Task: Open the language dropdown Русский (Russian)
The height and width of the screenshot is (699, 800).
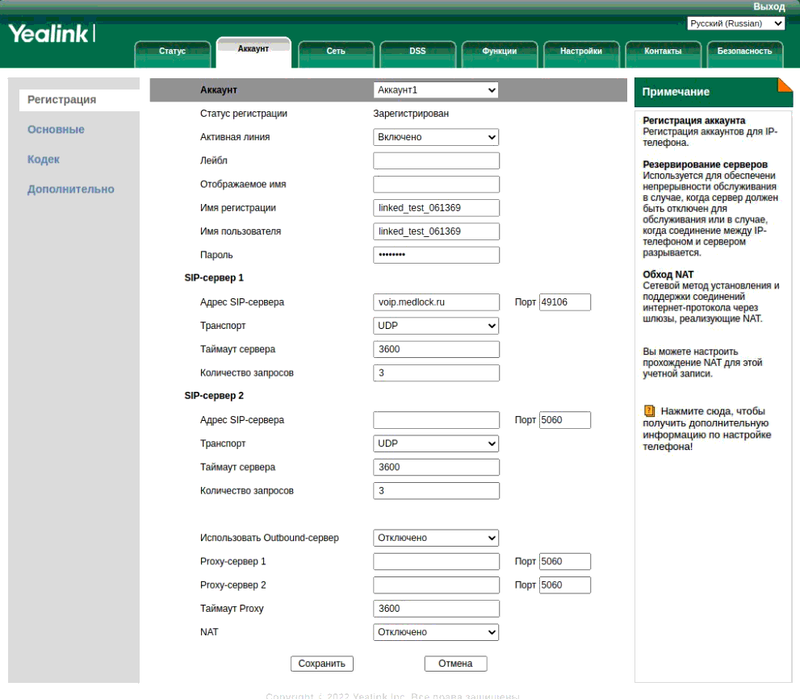Action: tap(736, 23)
